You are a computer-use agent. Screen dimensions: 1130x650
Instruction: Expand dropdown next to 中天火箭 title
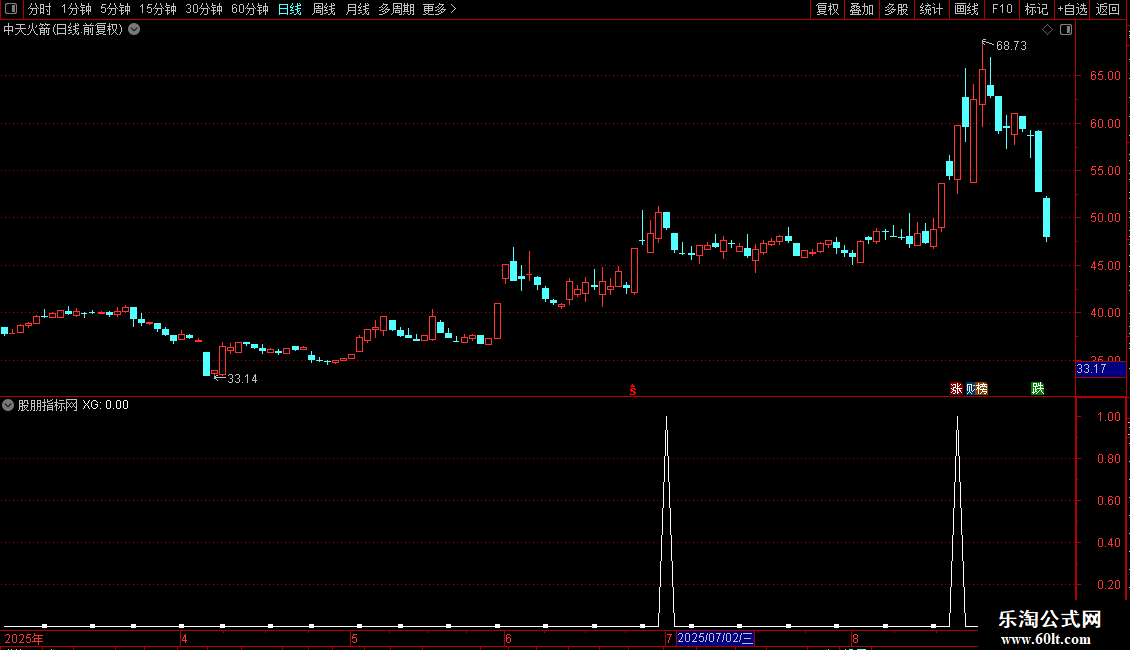[x=134, y=30]
